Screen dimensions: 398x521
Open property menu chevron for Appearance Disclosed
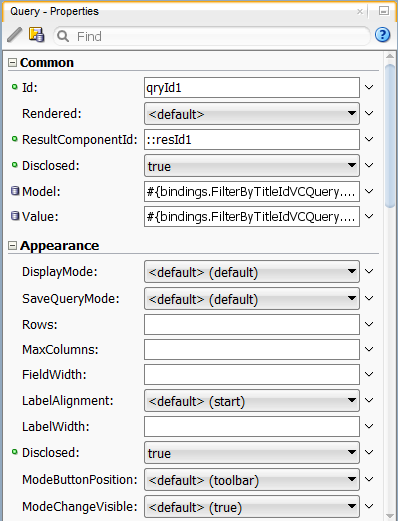pos(369,452)
